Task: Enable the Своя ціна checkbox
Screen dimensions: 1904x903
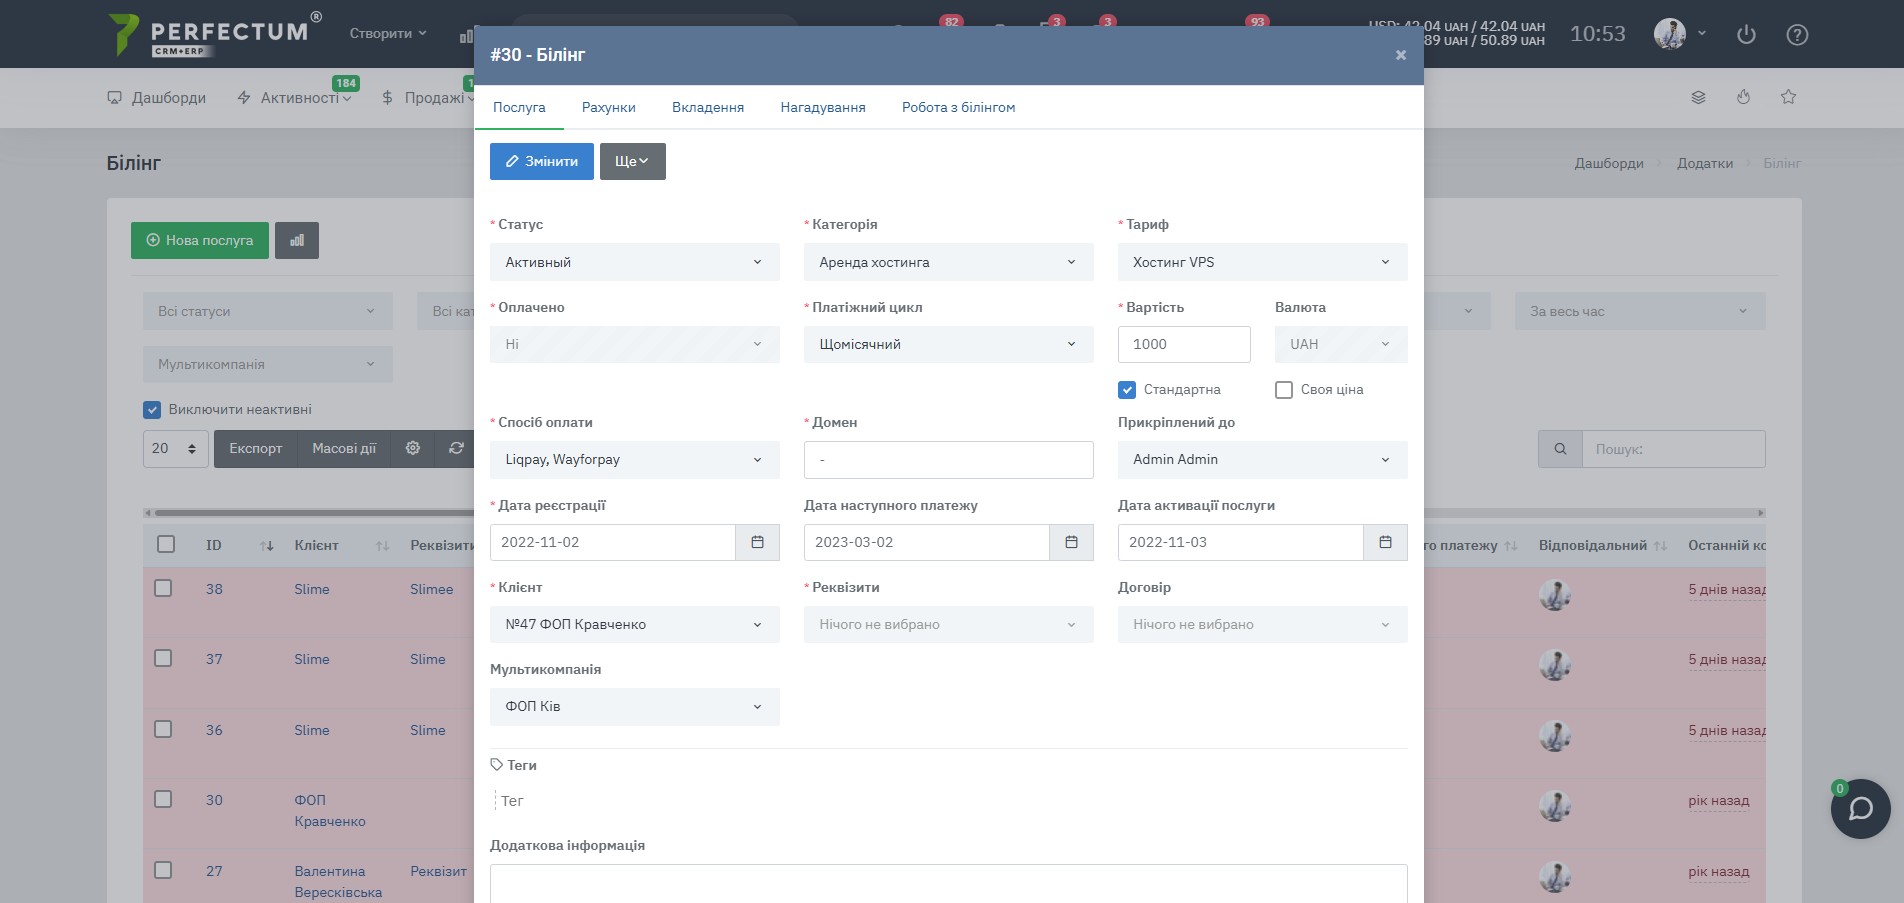Action: (x=1284, y=390)
